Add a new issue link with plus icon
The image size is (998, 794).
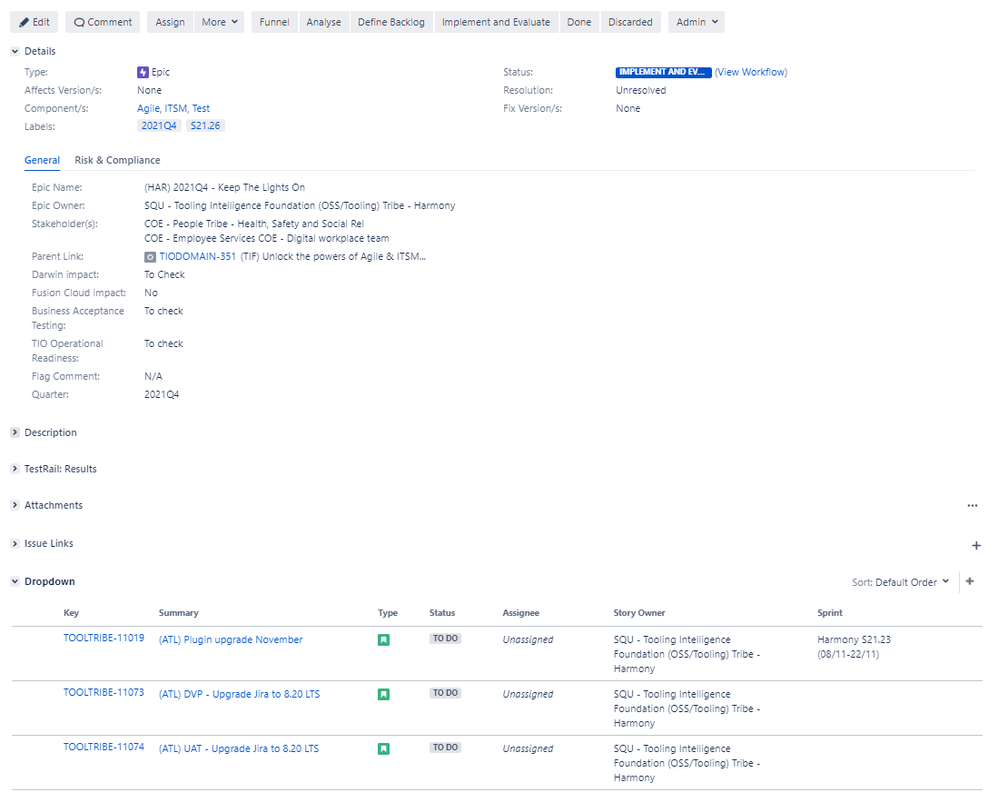point(976,546)
